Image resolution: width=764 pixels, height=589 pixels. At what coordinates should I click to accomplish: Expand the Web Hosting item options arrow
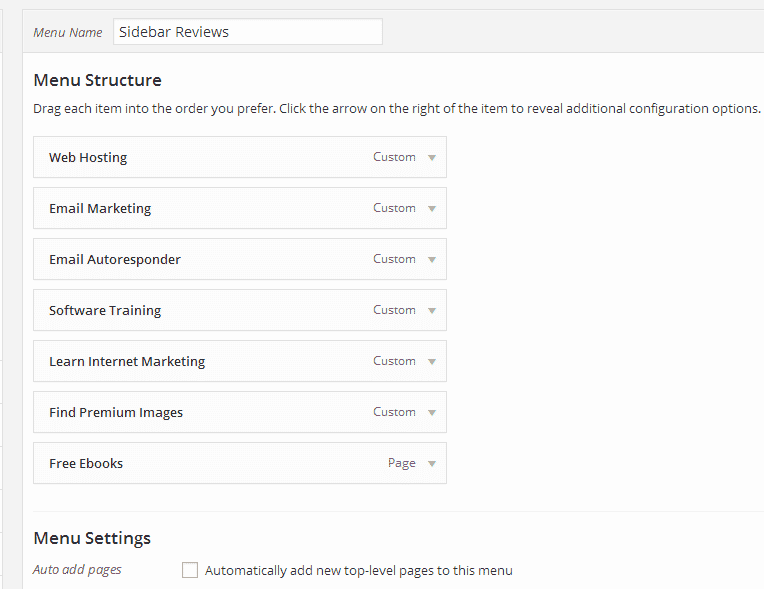pyautogui.click(x=432, y=158)
